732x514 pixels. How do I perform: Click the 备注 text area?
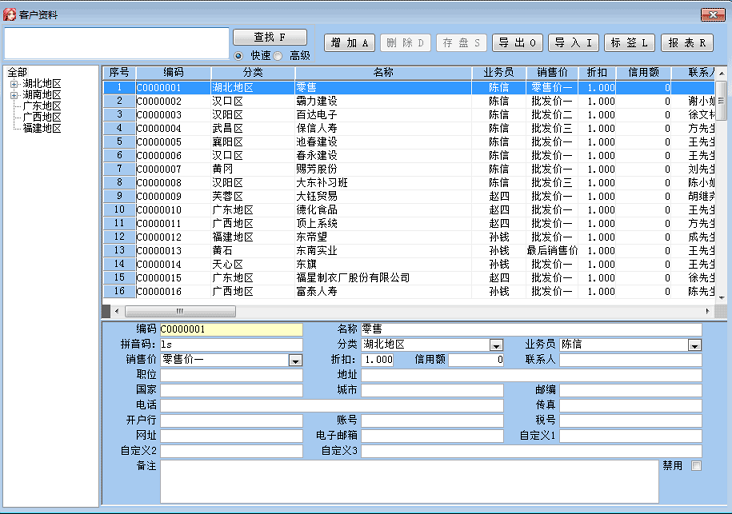click(409, 482)
